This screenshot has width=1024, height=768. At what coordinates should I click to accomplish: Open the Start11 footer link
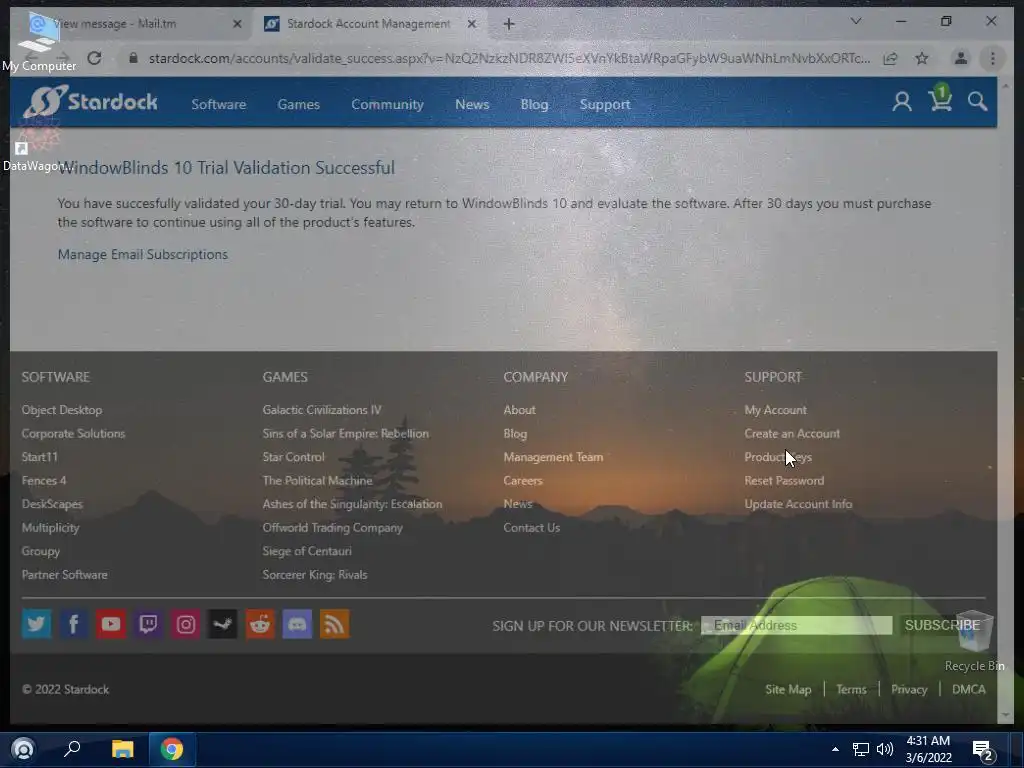39,457
